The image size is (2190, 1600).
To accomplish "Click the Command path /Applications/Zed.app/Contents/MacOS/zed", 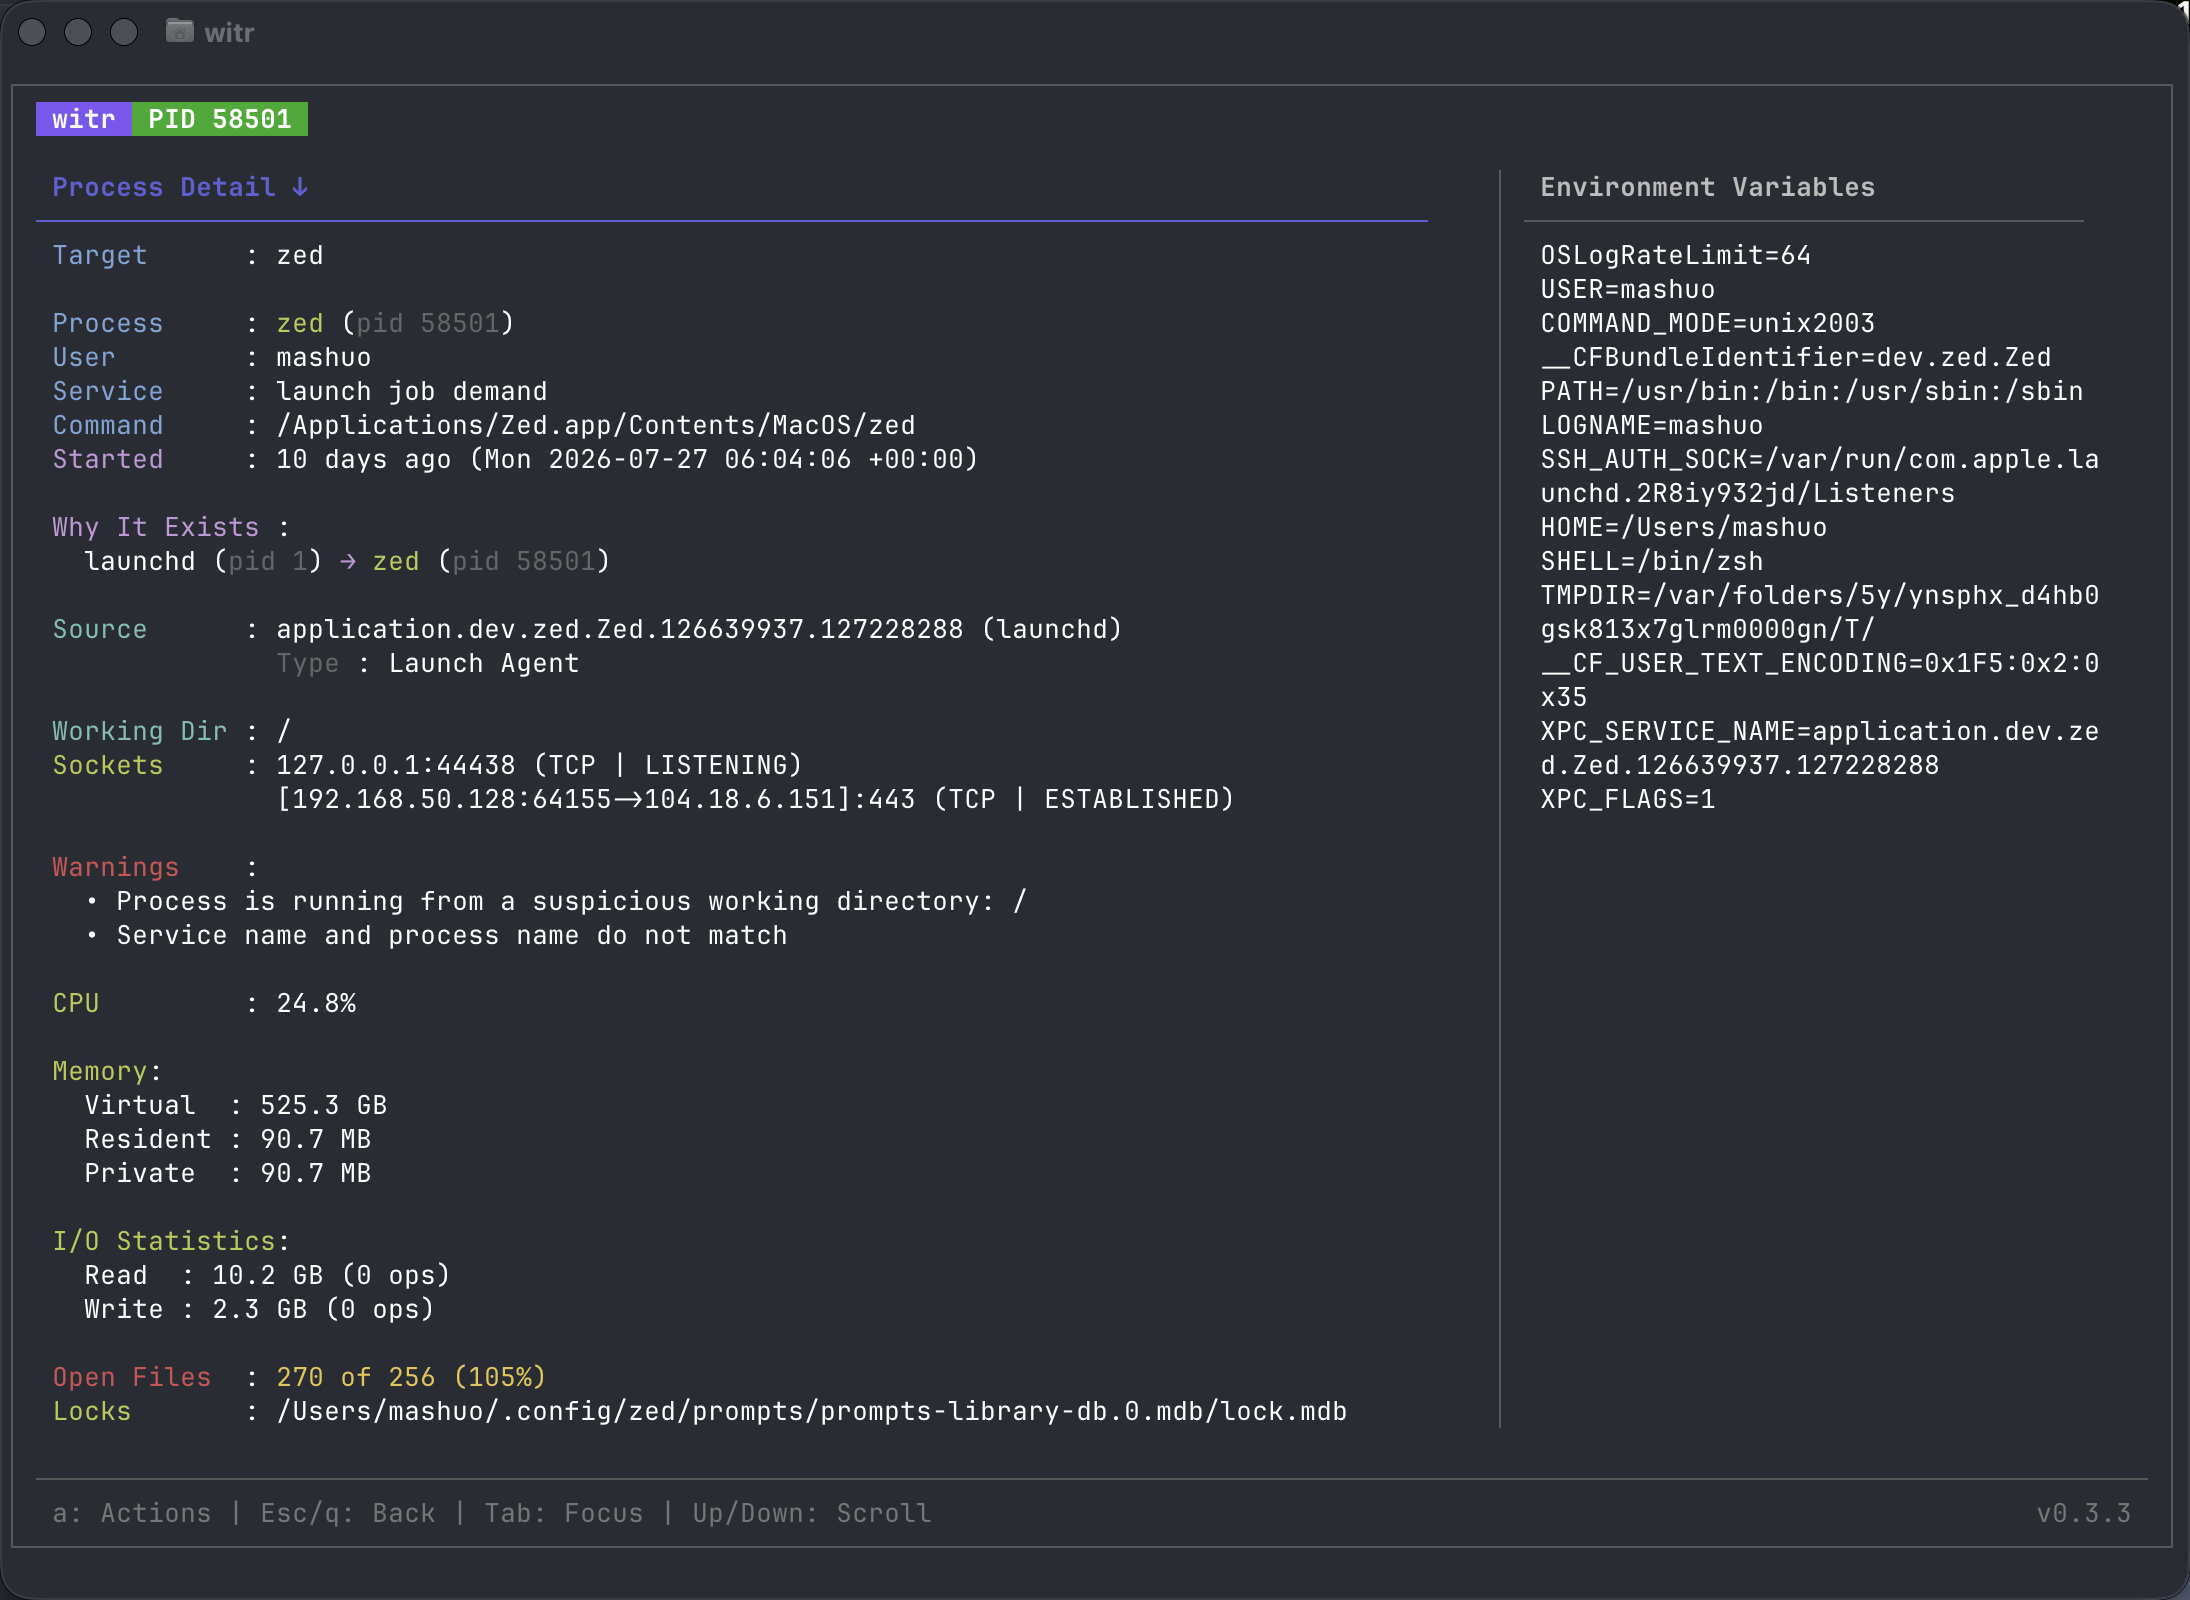I will pyautogui.click(x=596, y=425).
